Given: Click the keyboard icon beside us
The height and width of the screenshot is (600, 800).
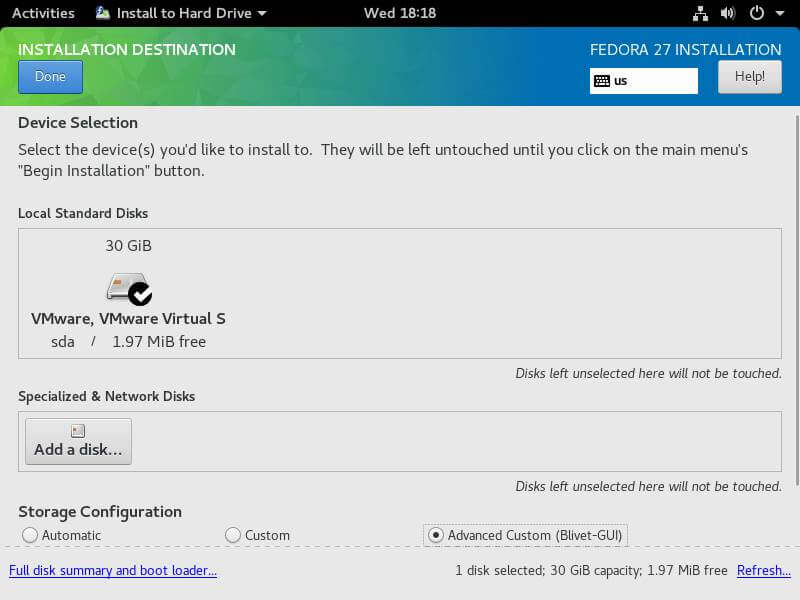Looking at the screenshot, I should [602, 81].
